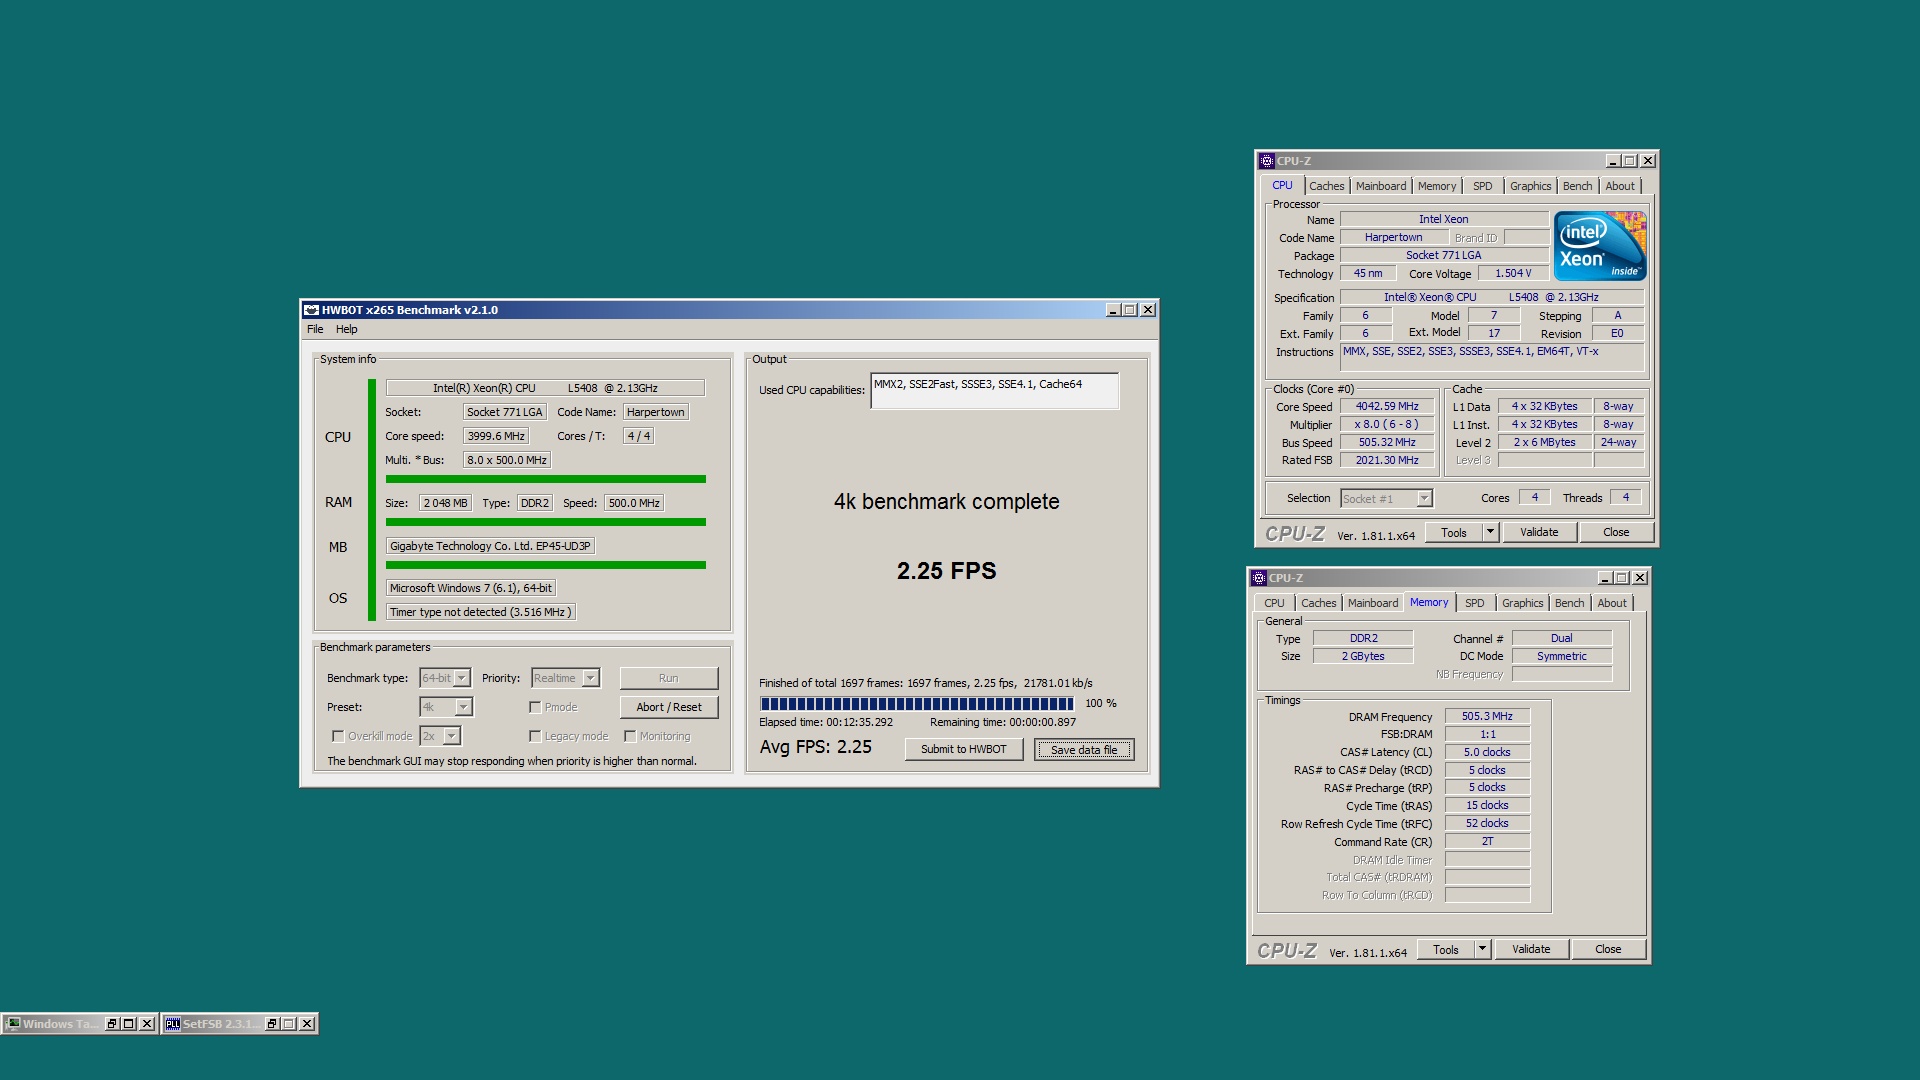The width and height of the screenshot is (1920, 1080).
Task: Click Submit to HWBOT button
Action: pyautogui.click(x=963, y=749)
